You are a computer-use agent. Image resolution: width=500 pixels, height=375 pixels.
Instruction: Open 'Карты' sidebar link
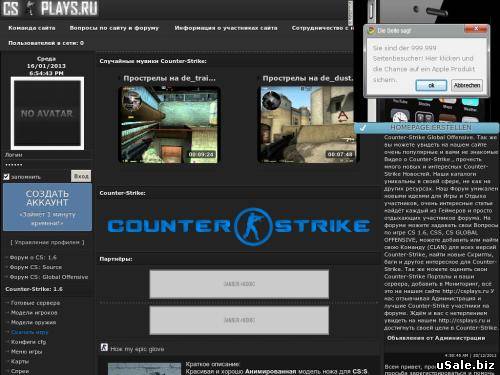coord(20,361)
